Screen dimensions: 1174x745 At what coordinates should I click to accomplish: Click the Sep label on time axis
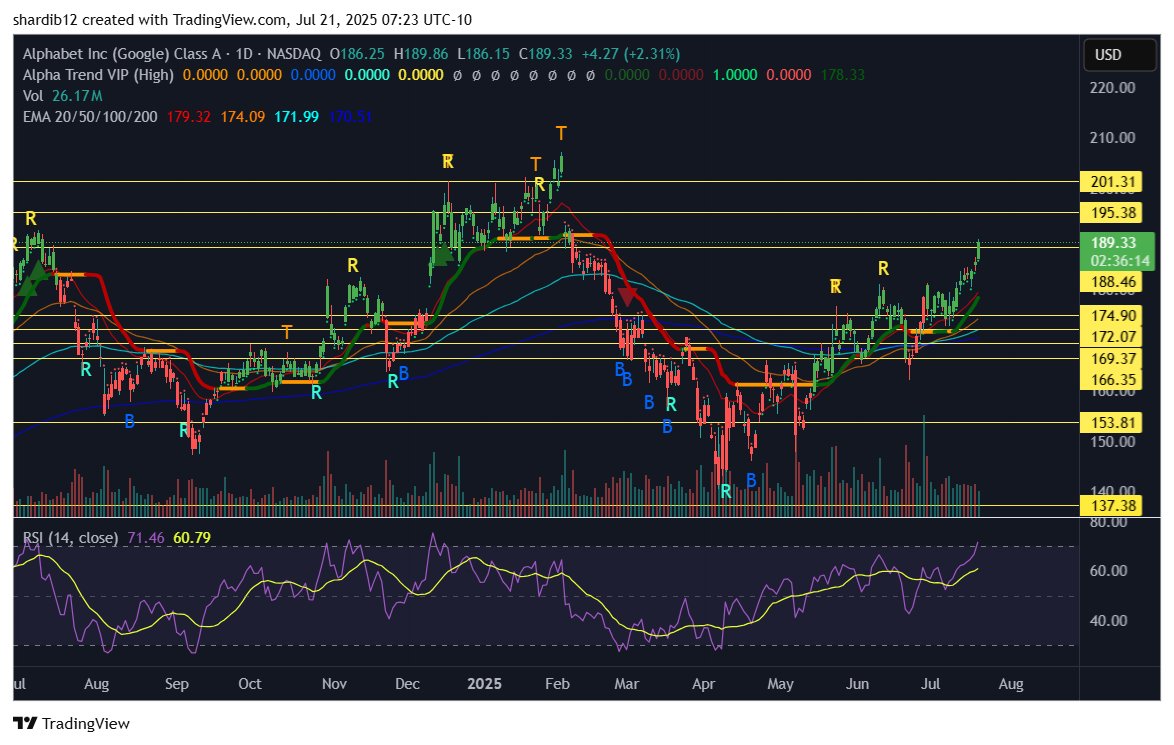177,684
